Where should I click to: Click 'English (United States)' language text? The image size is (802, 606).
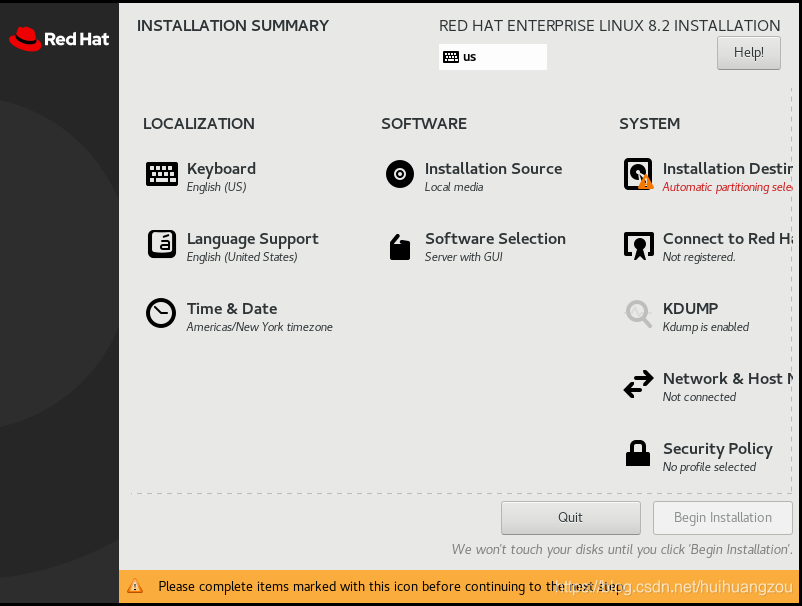pos(242,257)
